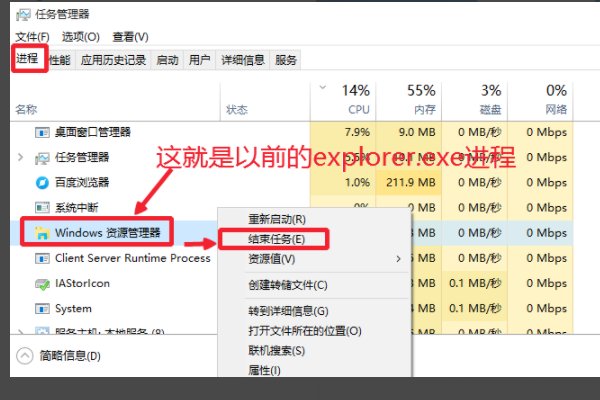Viewport: 600px width, 400px height.
Task: Click the System process icon
Action: tap(42, 309)
